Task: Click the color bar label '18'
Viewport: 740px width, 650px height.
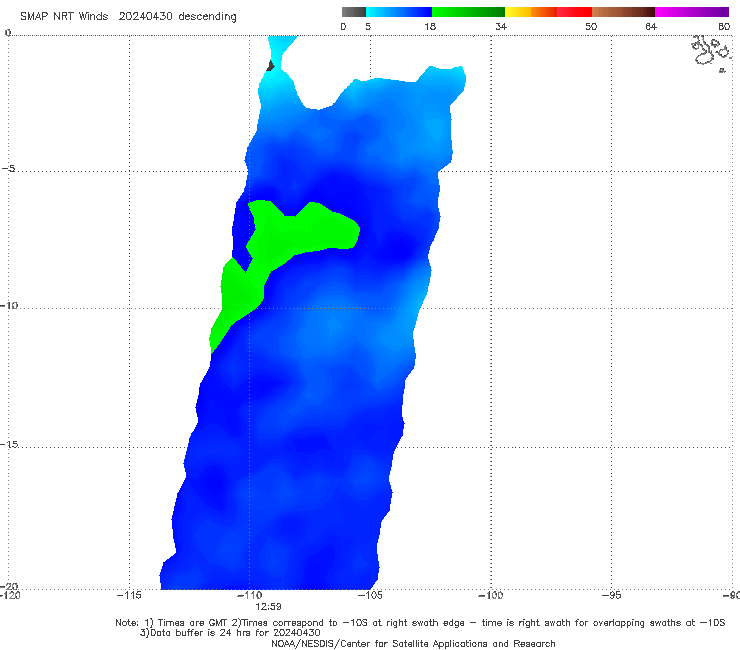Action: 430,26
